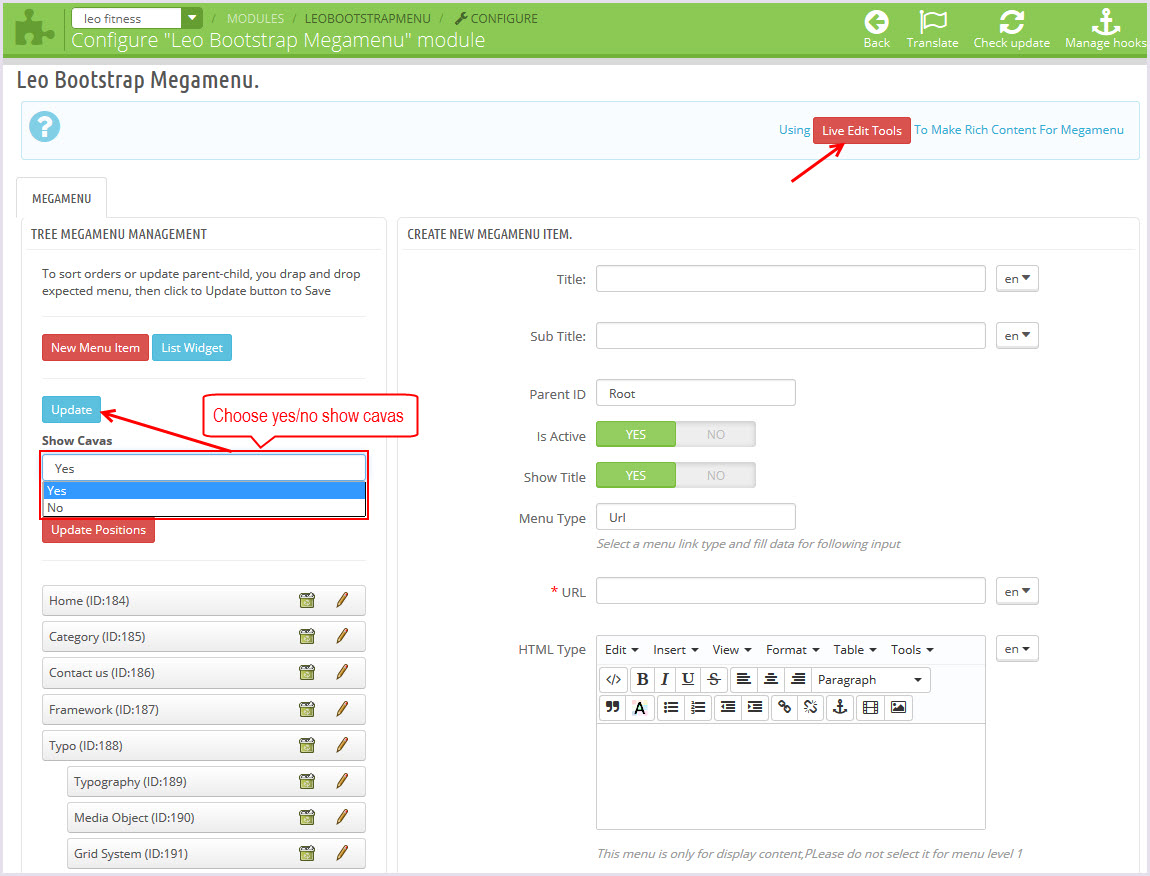Open the editor Tools menu
This screenshot has height=876, width=1150.
912,650
